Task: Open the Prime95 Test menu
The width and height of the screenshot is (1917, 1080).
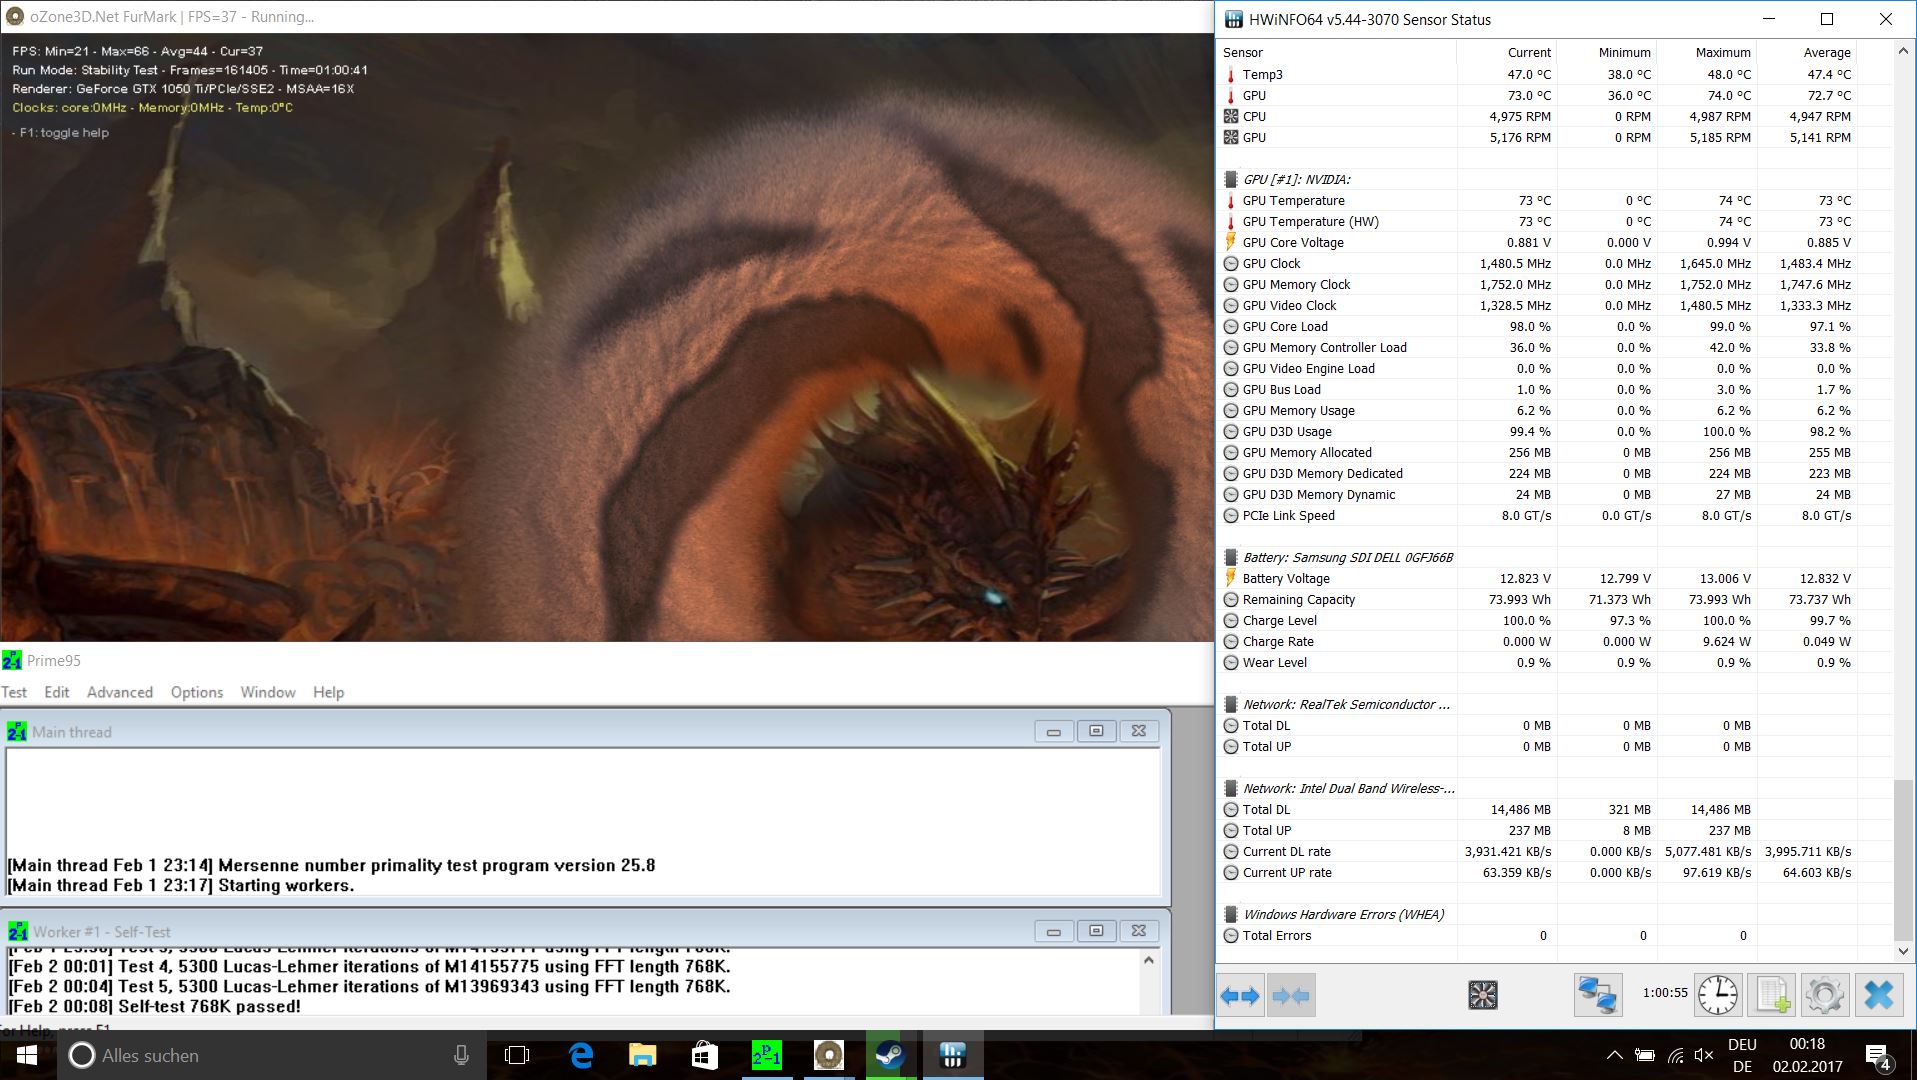Action: click(14, 692)
